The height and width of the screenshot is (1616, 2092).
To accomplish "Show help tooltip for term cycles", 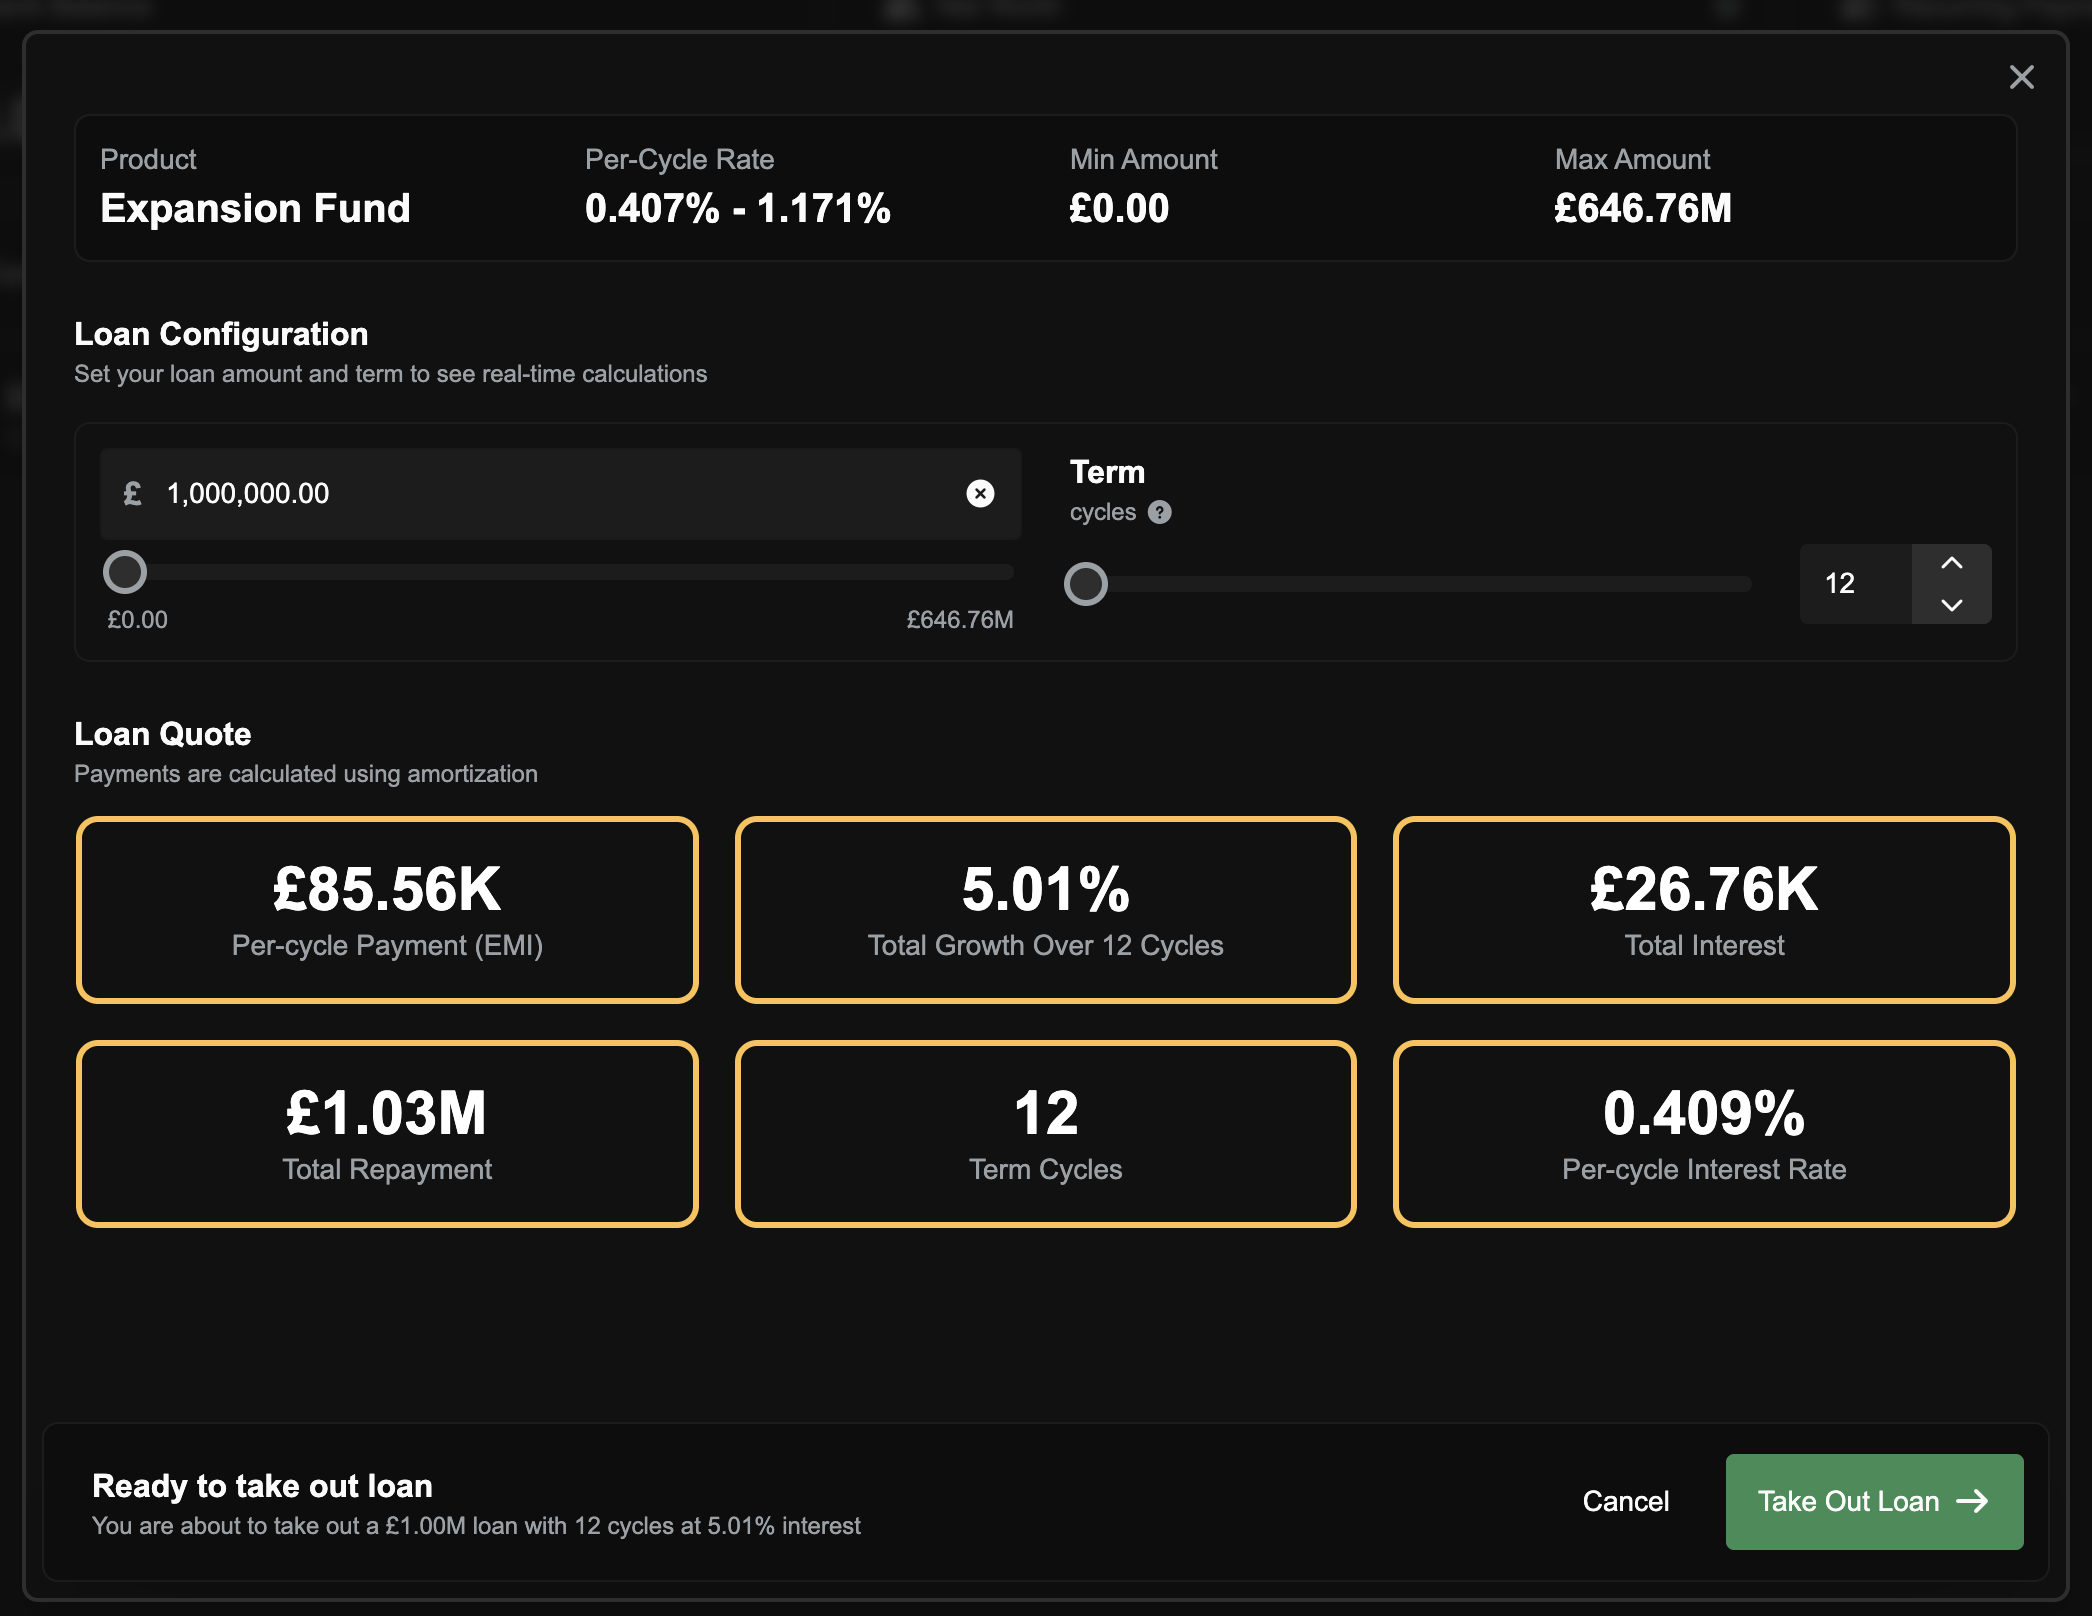I will coord(1159,512).
